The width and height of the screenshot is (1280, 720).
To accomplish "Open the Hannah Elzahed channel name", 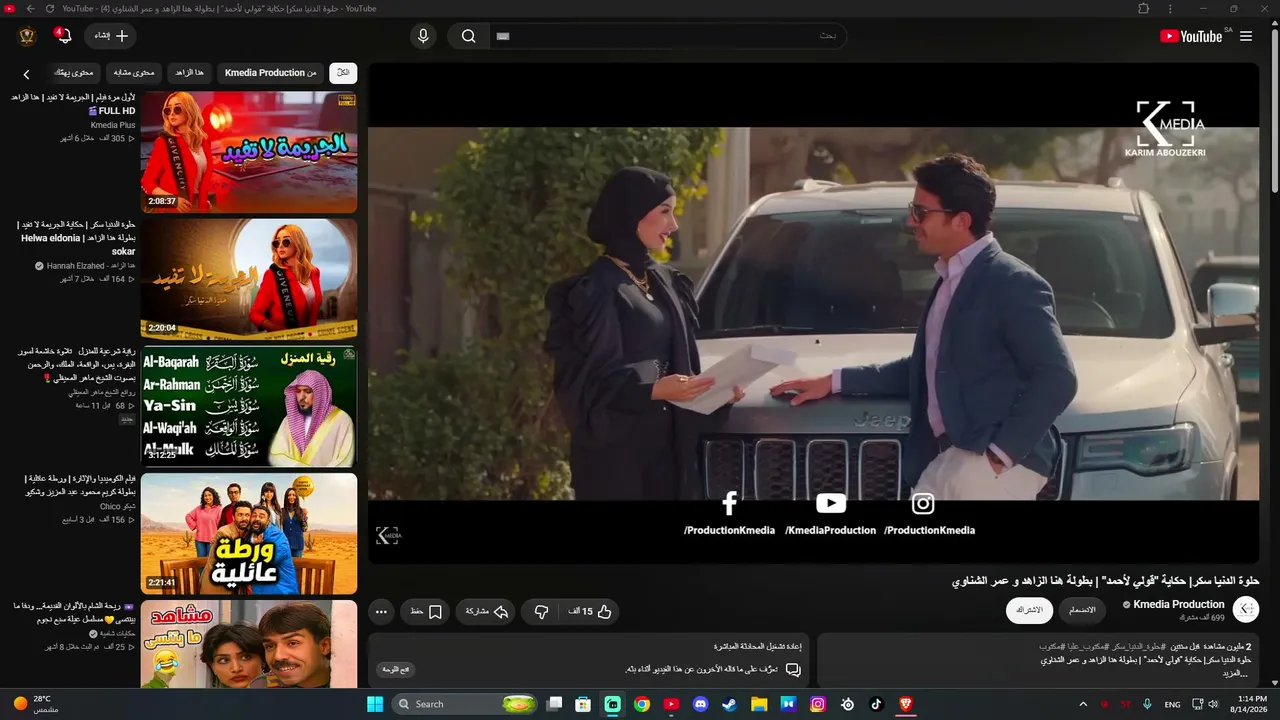I will [x=91, y=265].
